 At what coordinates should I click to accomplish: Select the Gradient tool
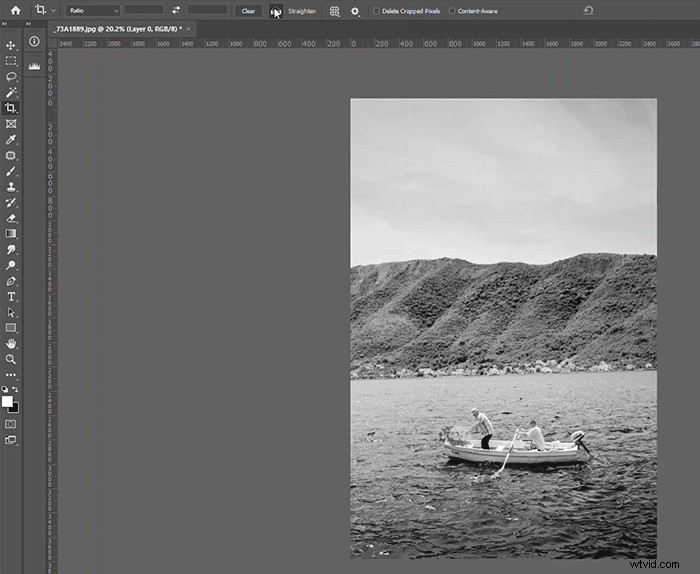point(11,234)
